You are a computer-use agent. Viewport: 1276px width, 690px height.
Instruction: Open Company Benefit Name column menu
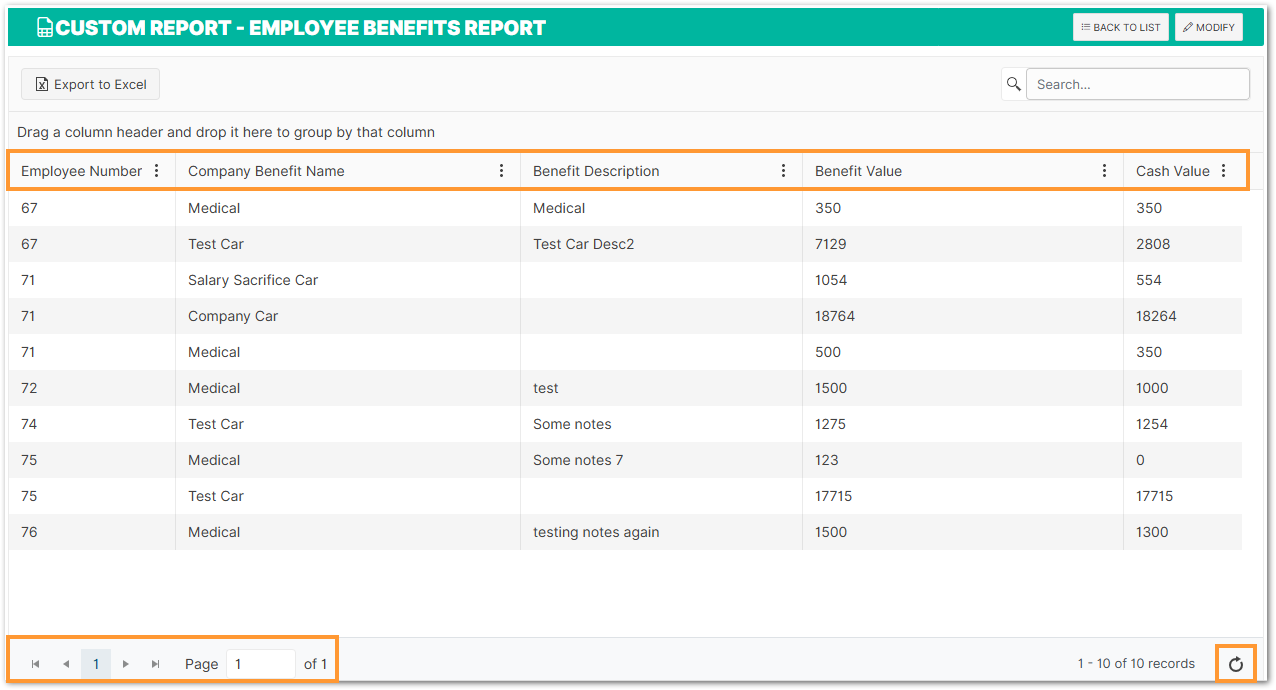pos(502,171)
